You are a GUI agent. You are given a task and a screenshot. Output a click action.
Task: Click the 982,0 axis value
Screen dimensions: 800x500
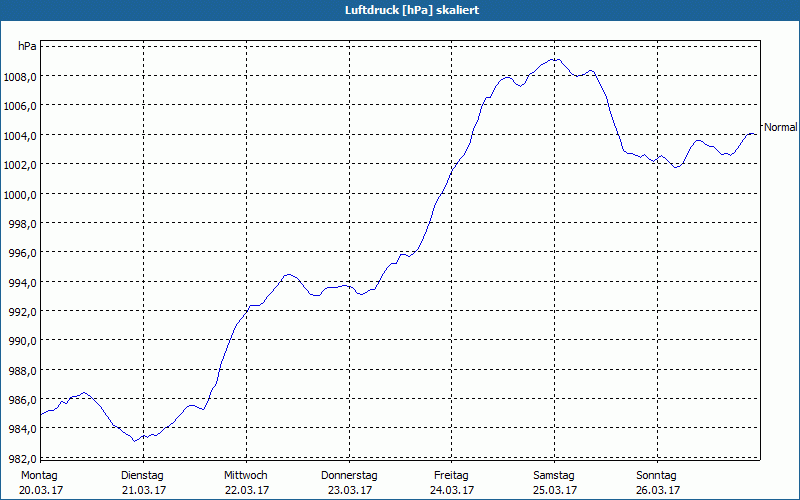click(x=22, y=459)
